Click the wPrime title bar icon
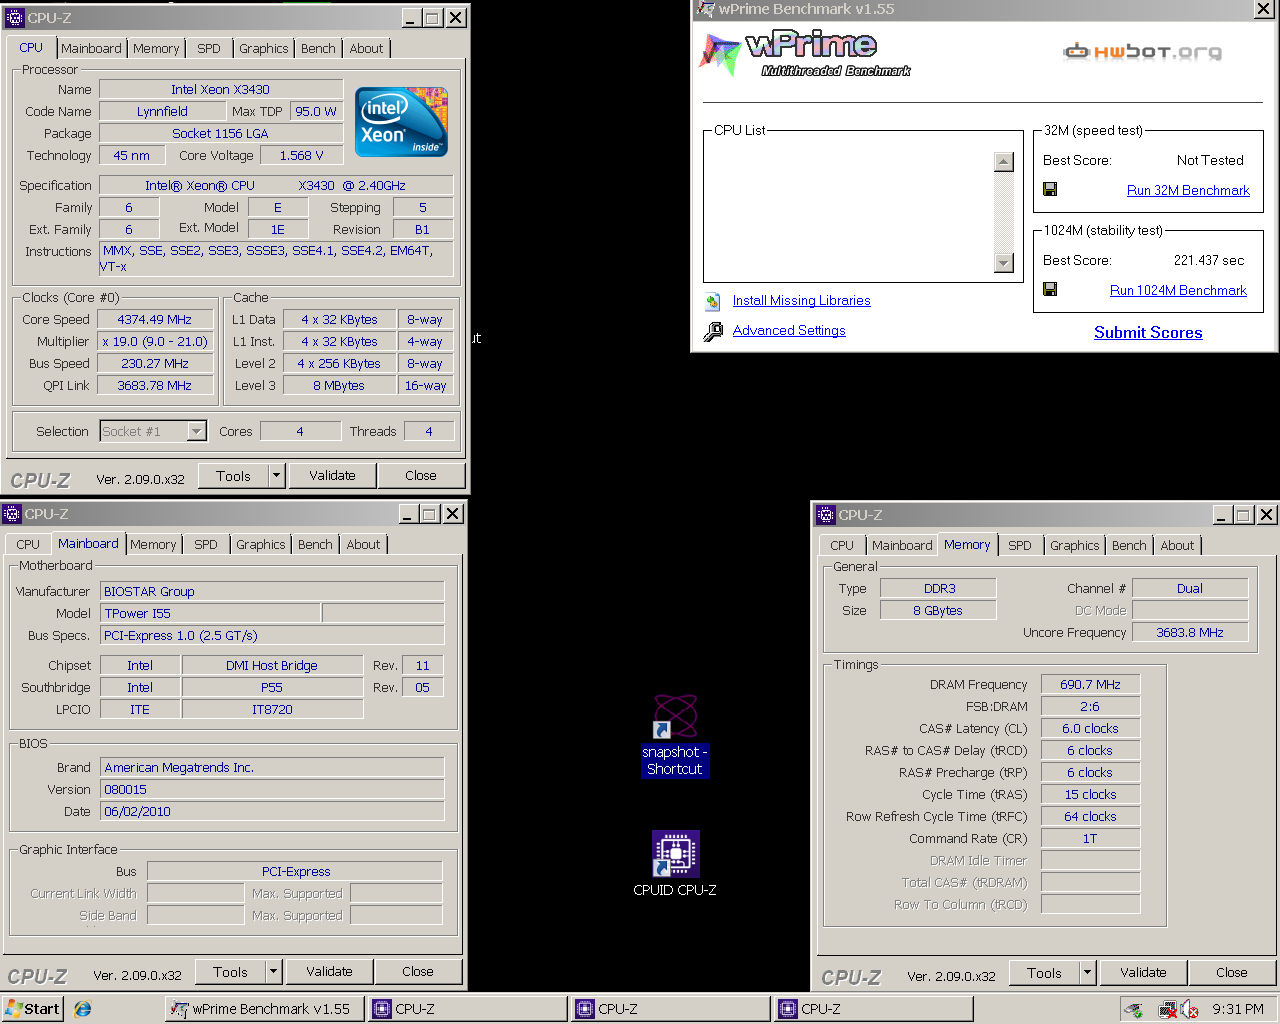The width and height of the screenshot is (1280, 1024). tap(705, 9)
